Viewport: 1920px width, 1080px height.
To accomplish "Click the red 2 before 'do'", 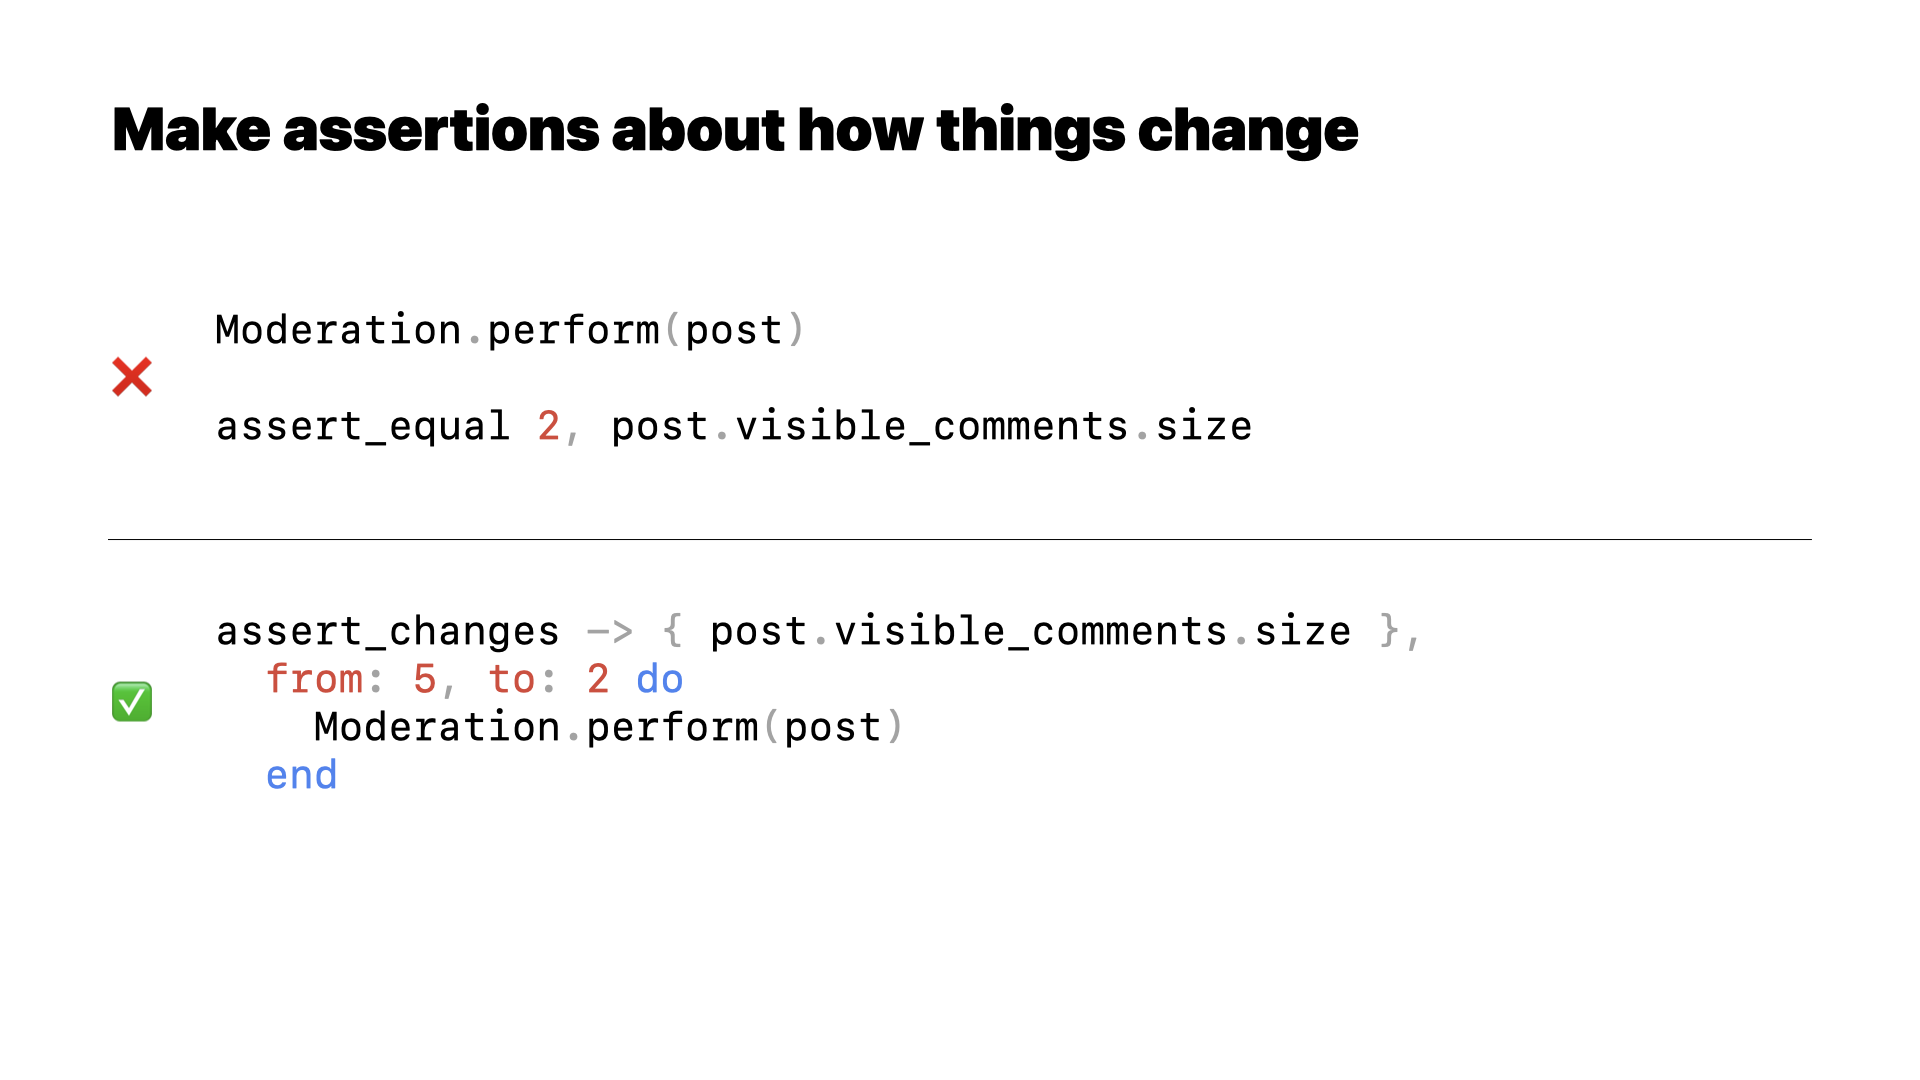I will coord(598,680).
